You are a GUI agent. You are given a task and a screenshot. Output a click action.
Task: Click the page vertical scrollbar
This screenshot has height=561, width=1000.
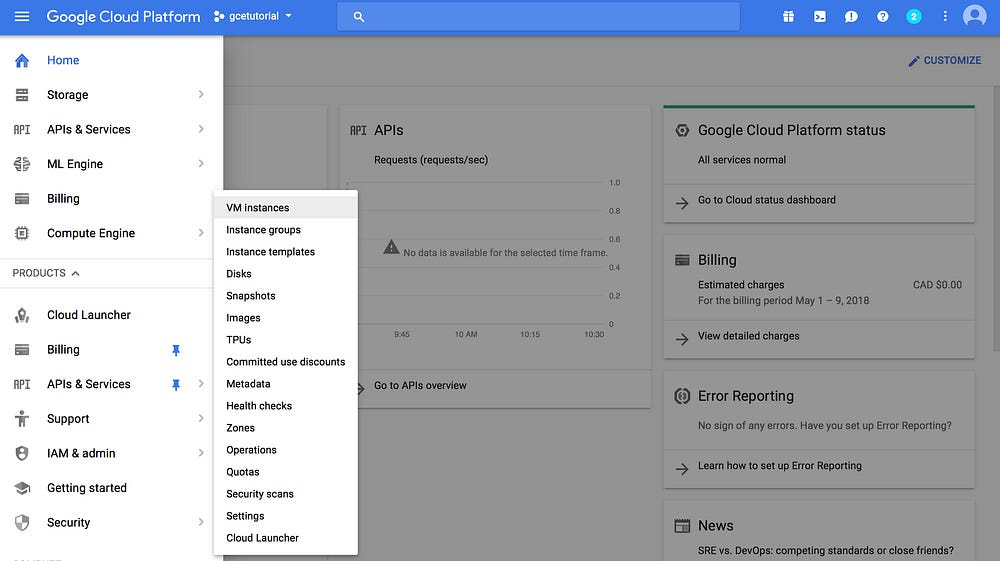pyautogui.click(x=996, y=217)
